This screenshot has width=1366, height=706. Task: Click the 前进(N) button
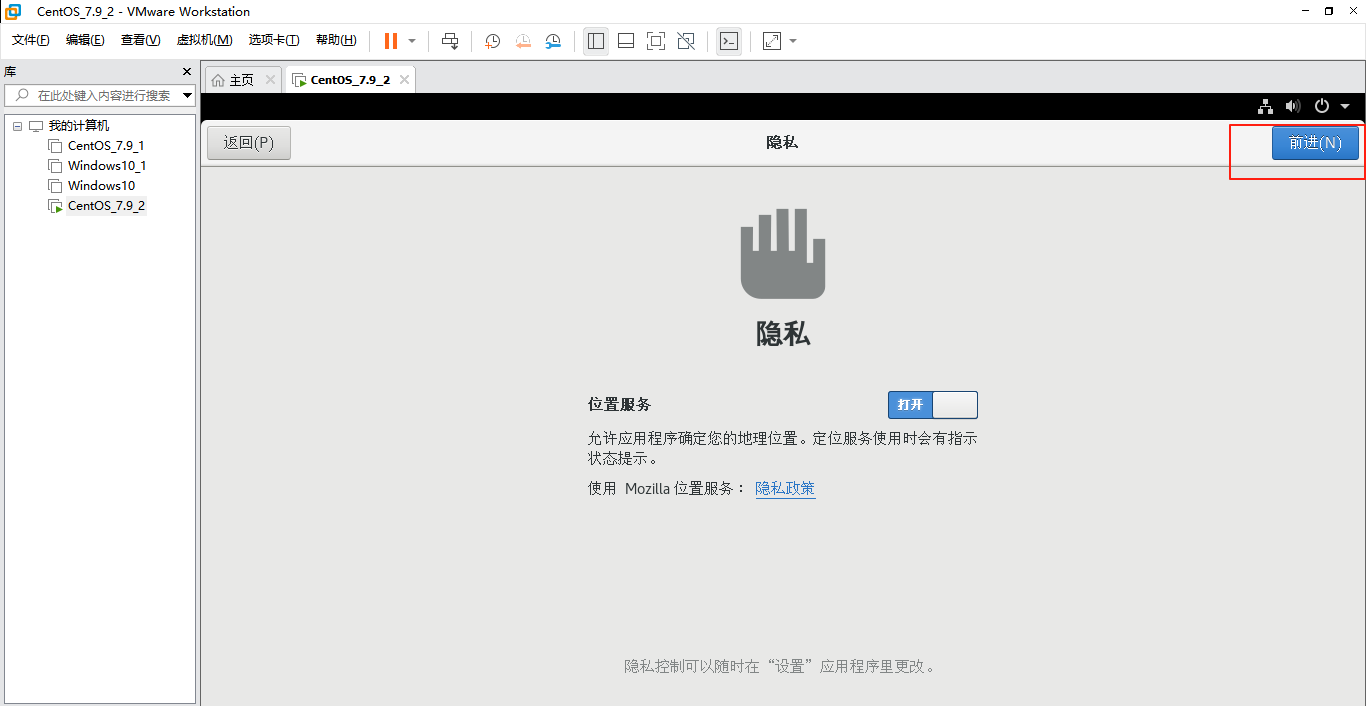coord(1315,143)
